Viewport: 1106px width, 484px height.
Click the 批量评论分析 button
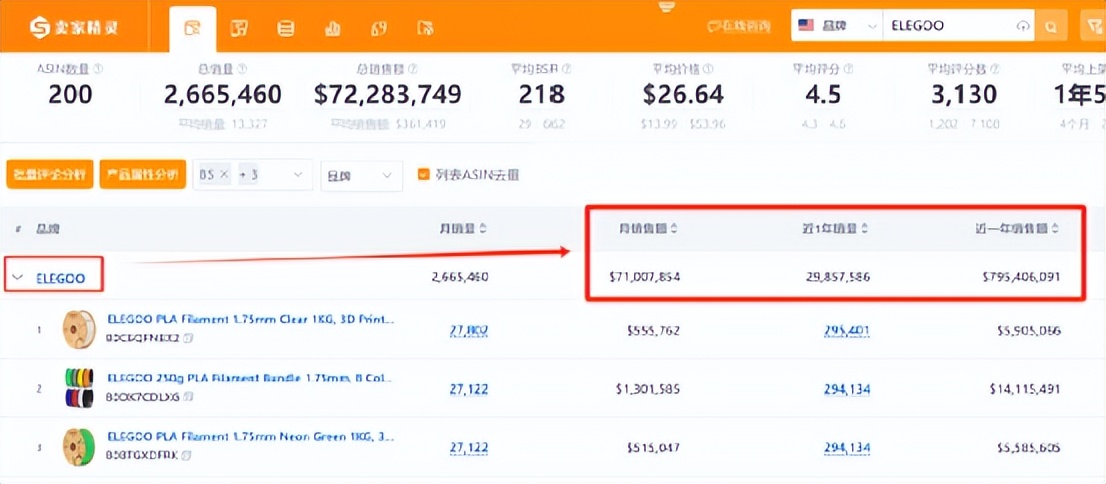49,174
